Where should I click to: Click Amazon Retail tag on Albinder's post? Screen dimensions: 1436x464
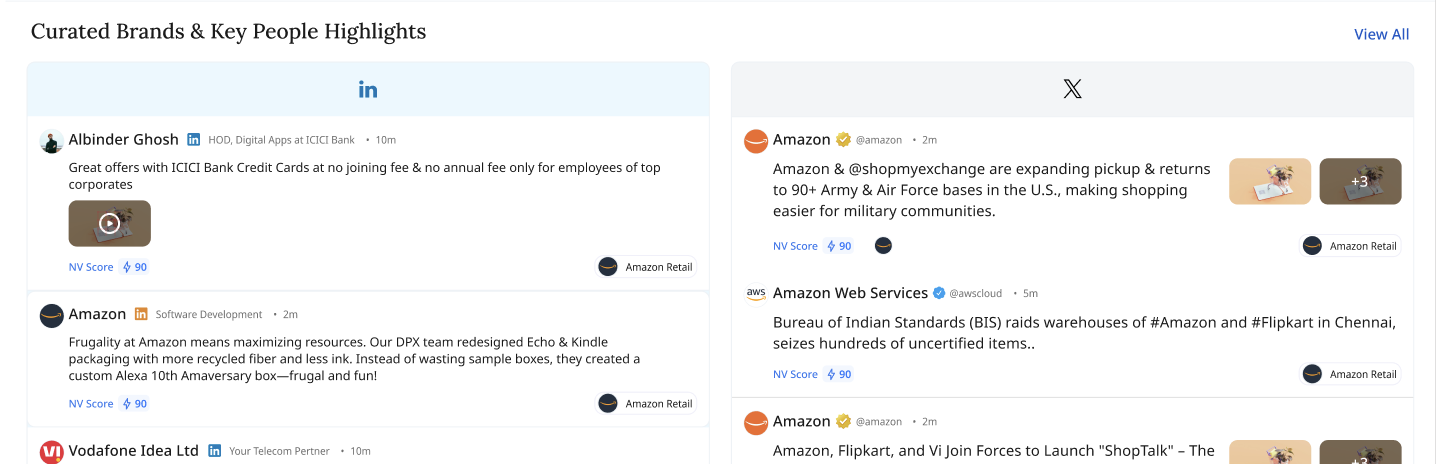click(x=646, y=267)
